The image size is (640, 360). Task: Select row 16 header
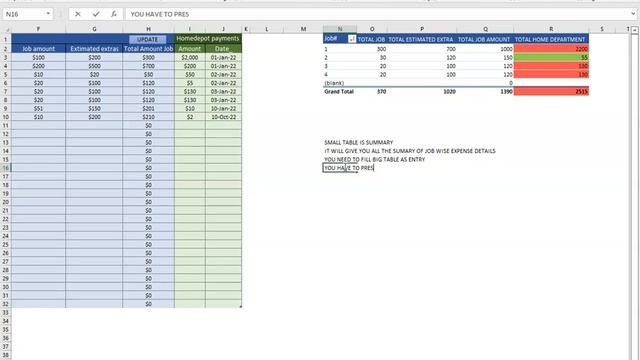[x=6, y=168]
